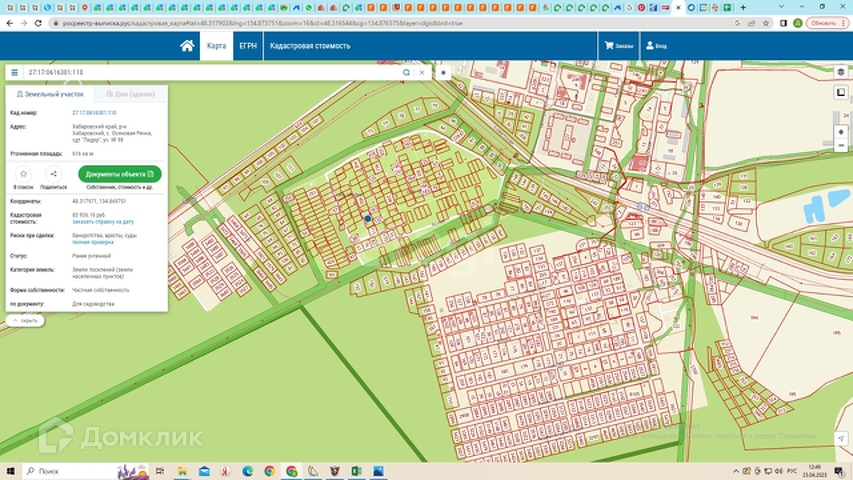Click the share icon labeled Поделиться
This screenshot has height=480, width=853.
click(54, 174)
